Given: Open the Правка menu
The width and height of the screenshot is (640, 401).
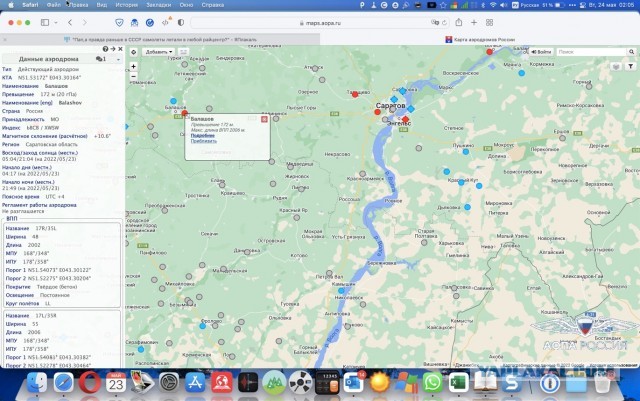Looking at the screenshot, I should (x=78, y=5).
